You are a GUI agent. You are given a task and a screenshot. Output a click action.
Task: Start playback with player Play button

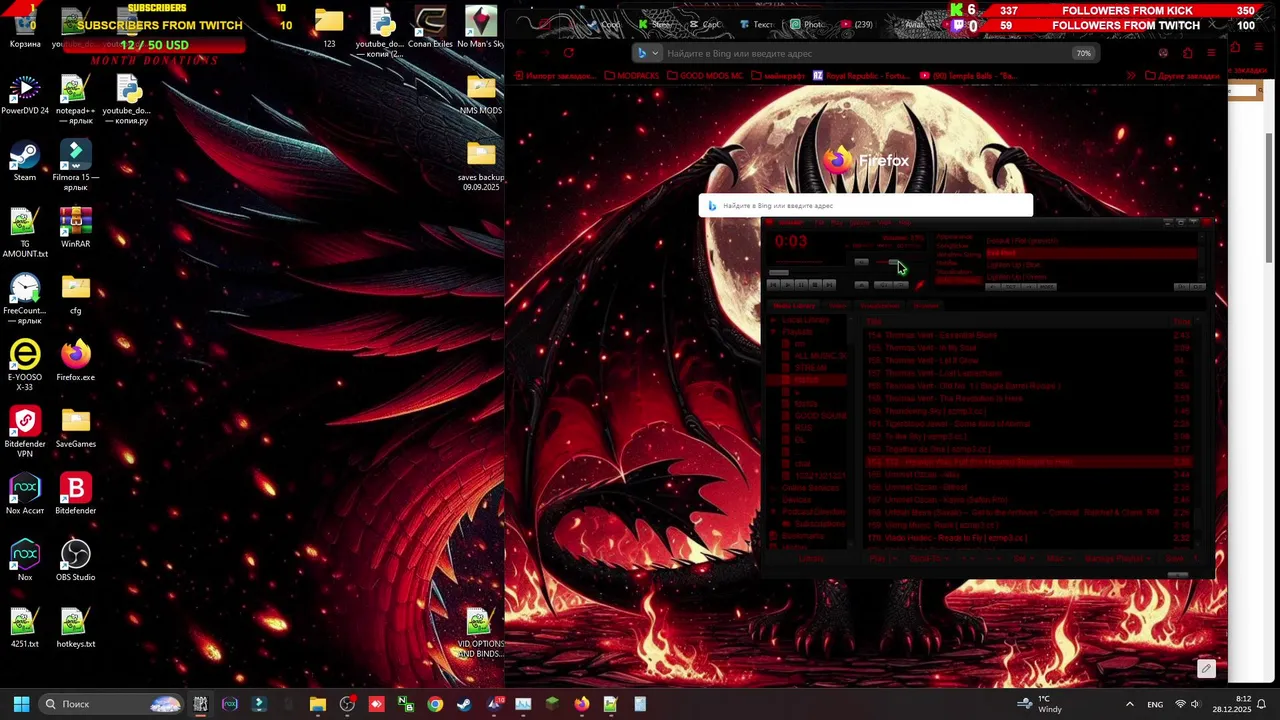[787, 285]
